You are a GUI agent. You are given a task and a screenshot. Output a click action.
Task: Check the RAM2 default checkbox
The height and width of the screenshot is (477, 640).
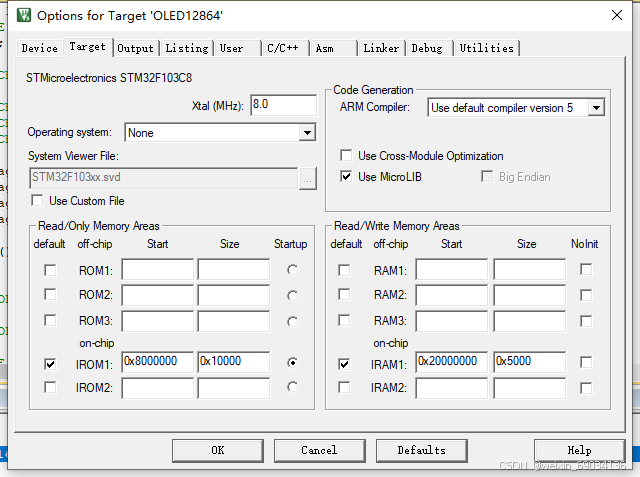344,294
